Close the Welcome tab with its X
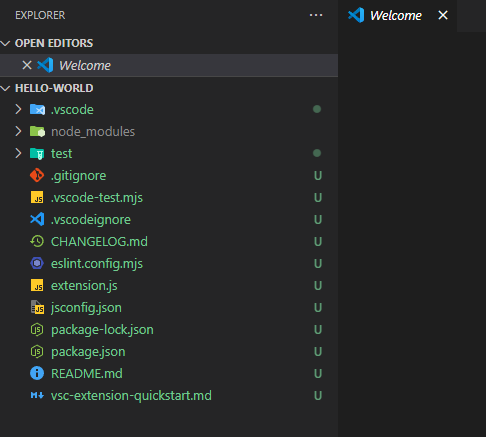 coord(443,15)
